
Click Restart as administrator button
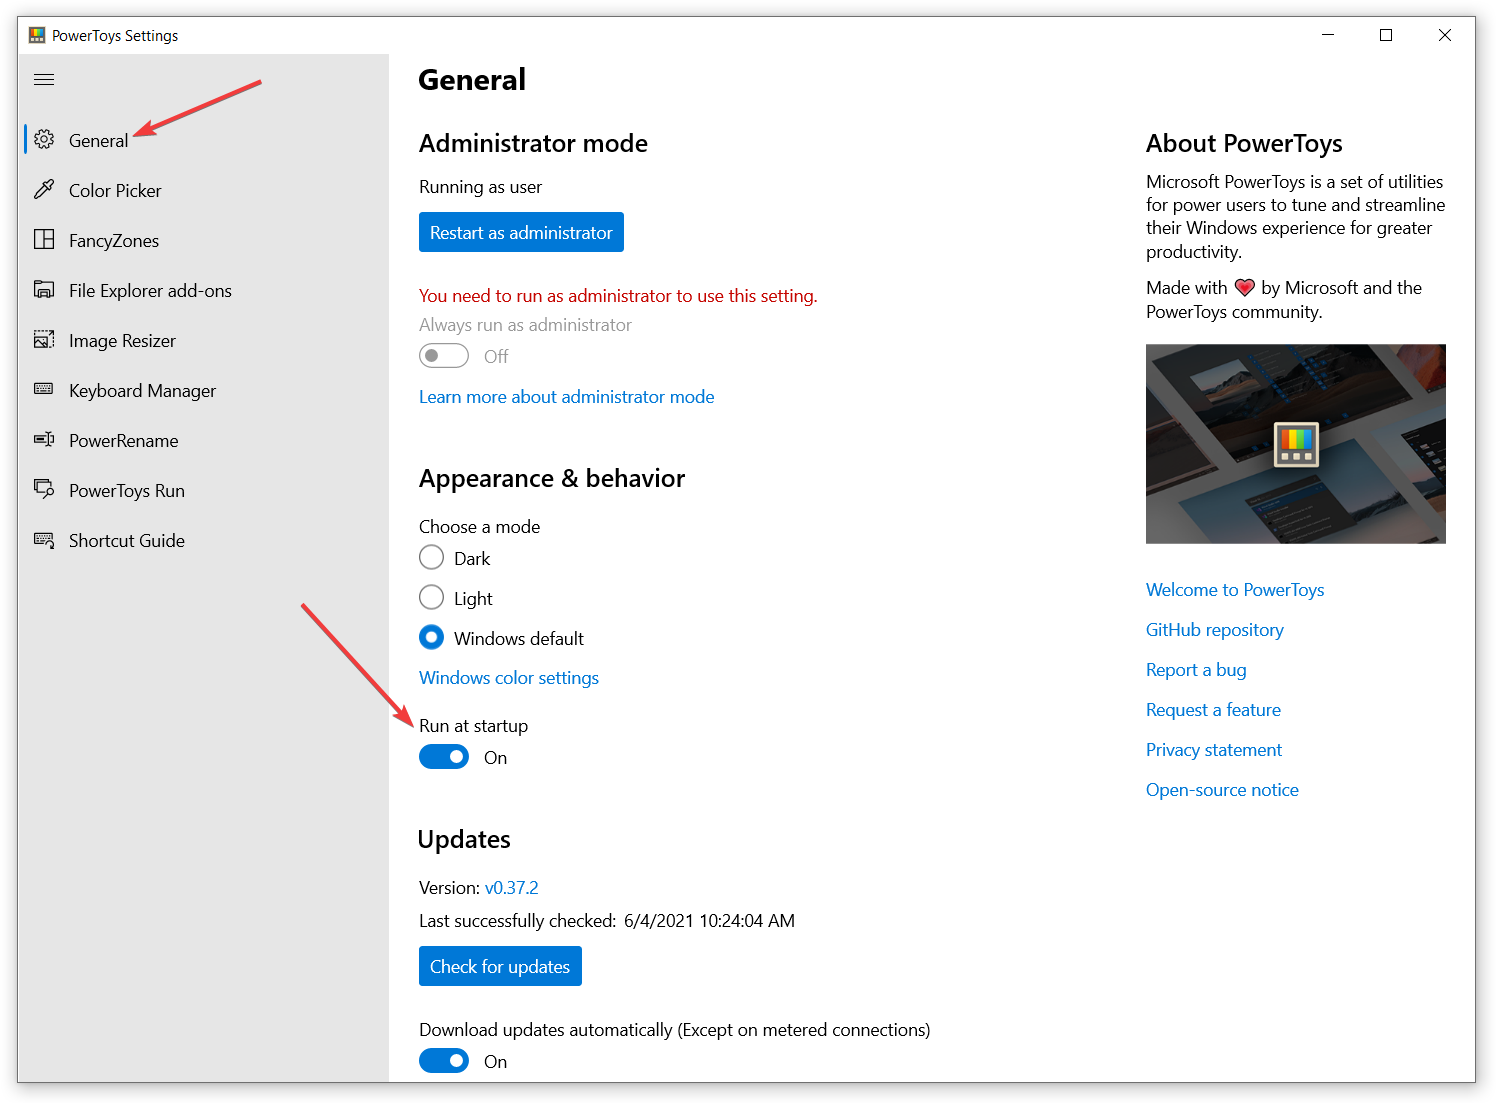(521, 232)
